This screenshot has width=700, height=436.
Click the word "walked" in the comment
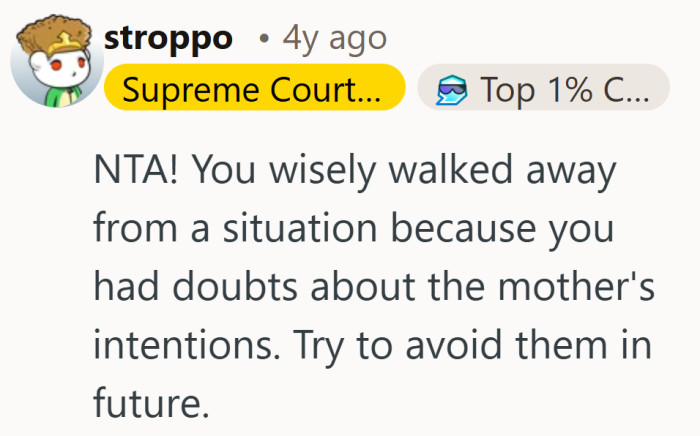click(464, 169)
